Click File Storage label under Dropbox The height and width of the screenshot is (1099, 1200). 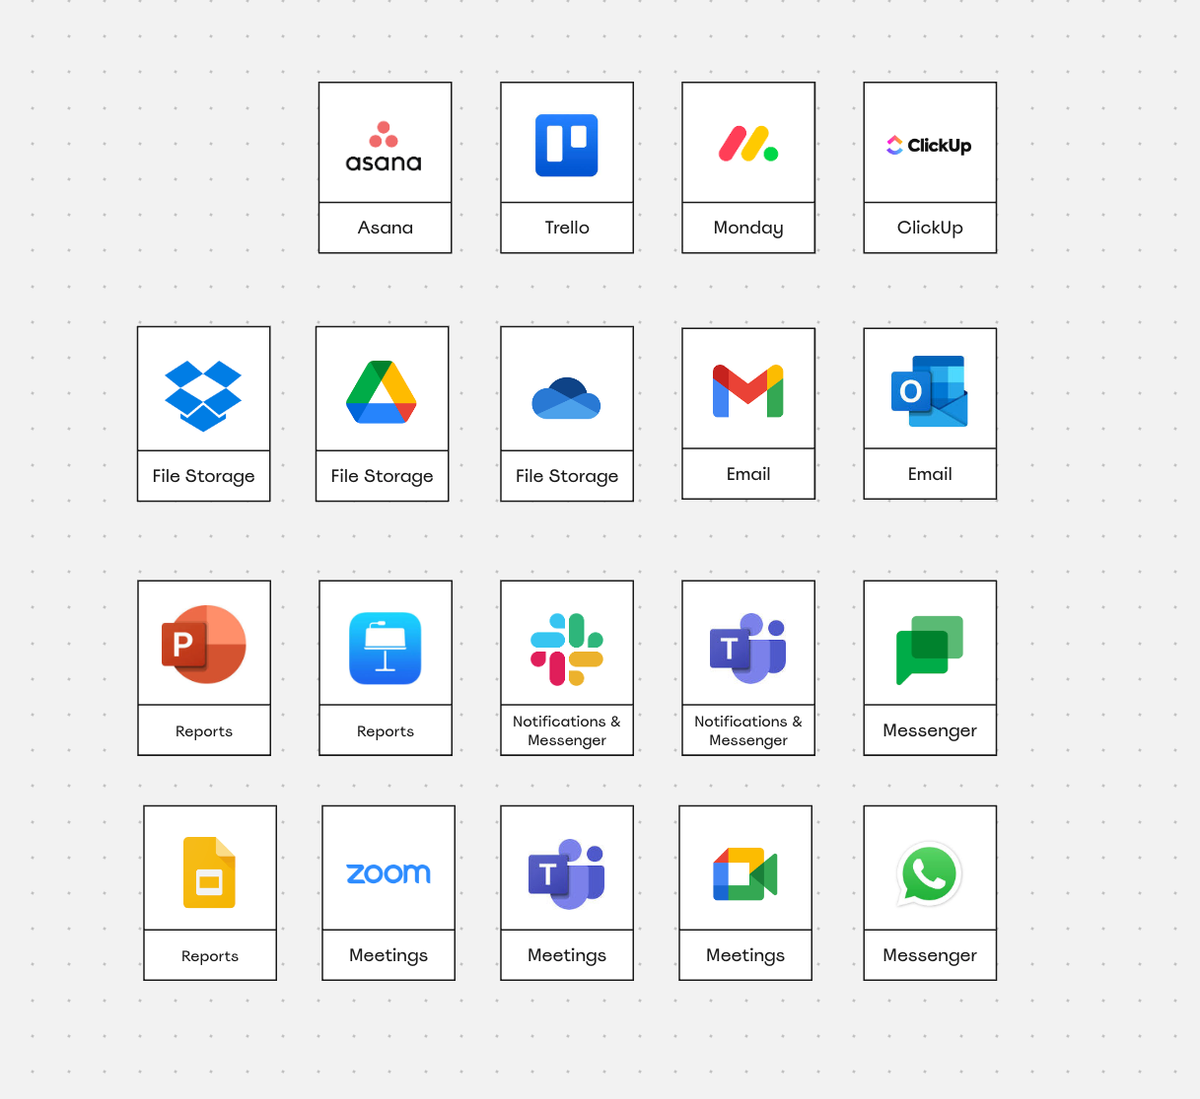tap(204, 477)
